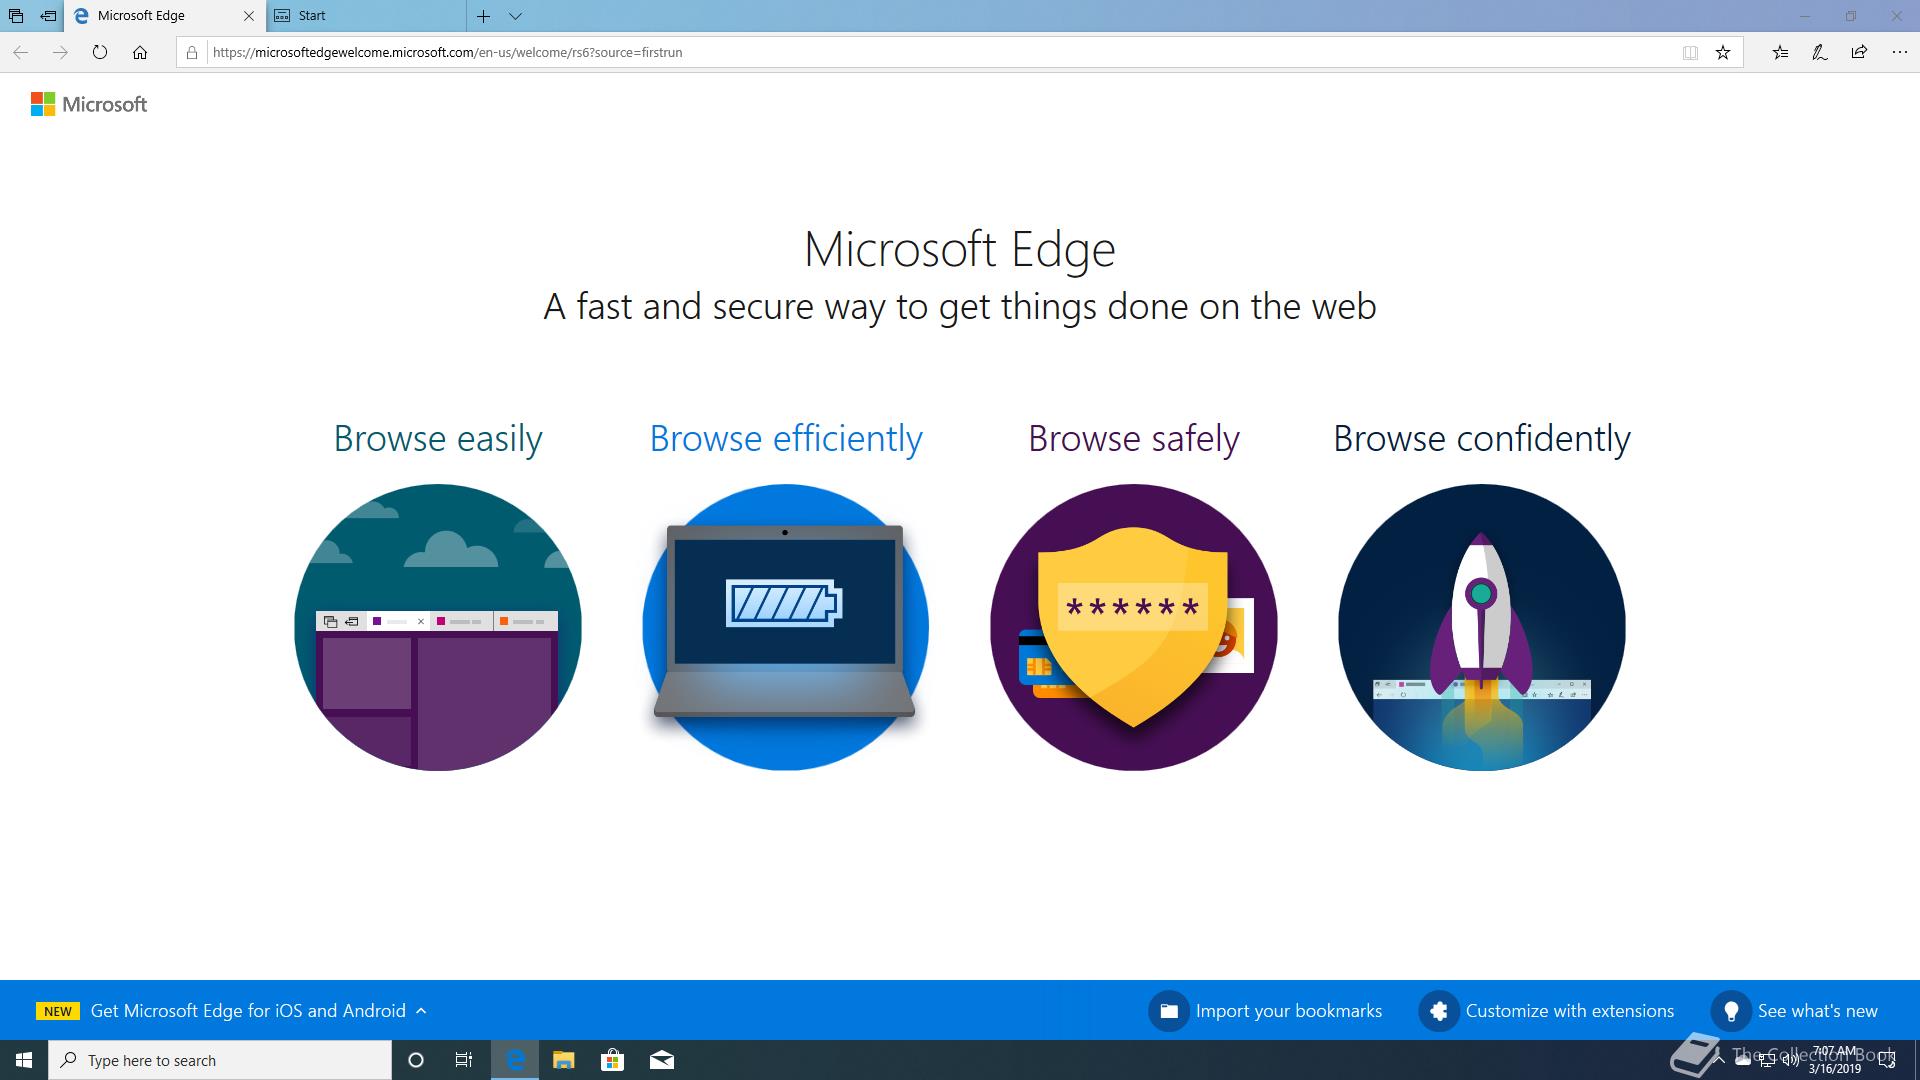Switch to the Start tab
The width and height of the screenshot is (1920, 1080).
click(366, 16)
